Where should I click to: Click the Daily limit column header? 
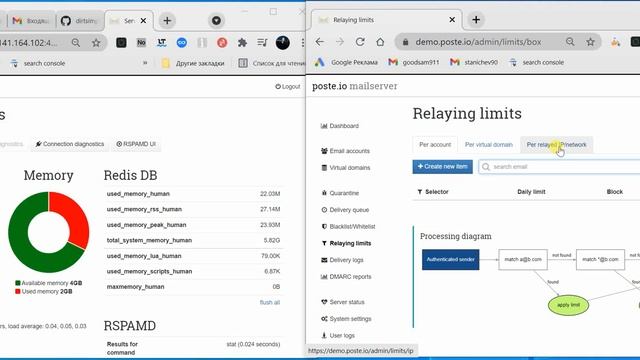pos(531,191)
